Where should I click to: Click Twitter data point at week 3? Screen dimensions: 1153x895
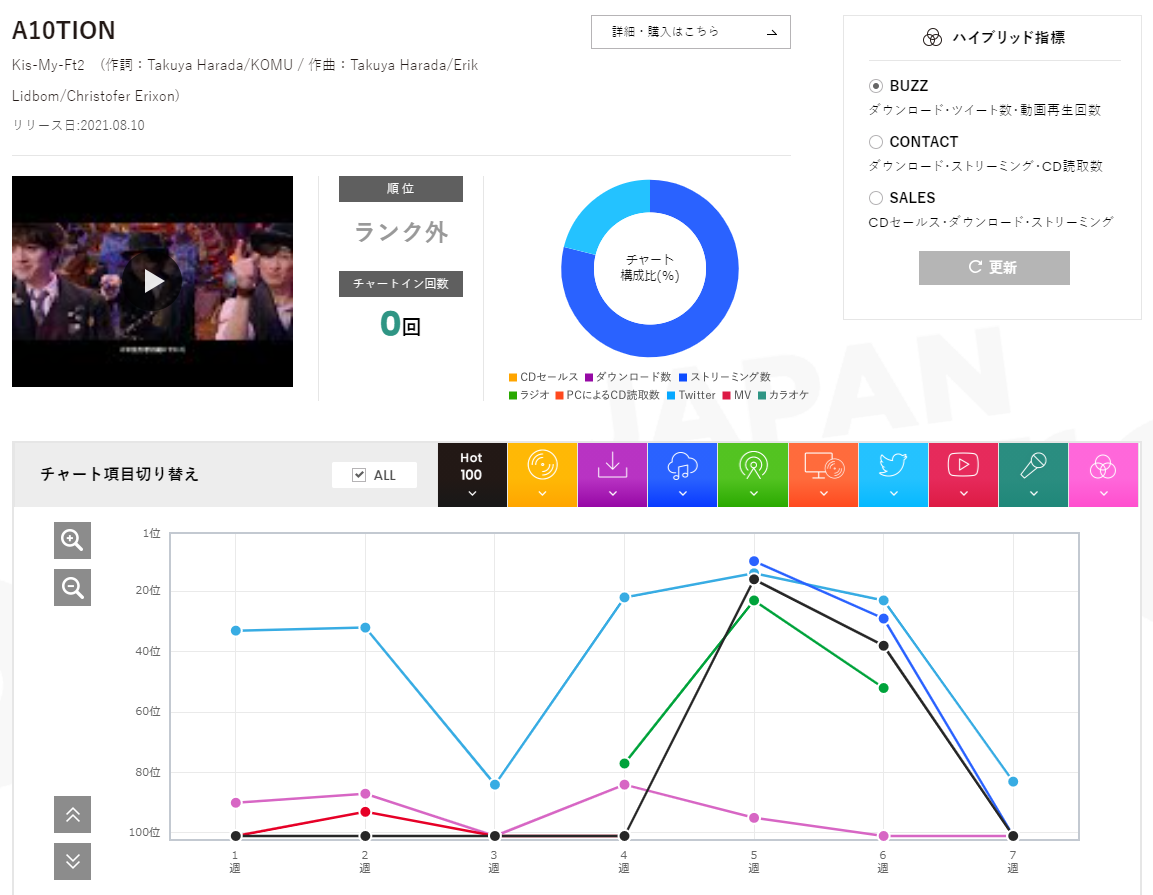coord(495,785)
